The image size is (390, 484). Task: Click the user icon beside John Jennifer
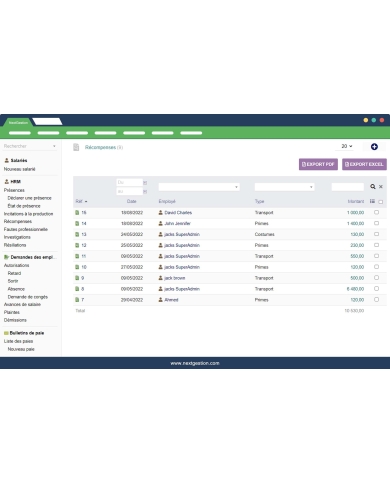(160, 224)
